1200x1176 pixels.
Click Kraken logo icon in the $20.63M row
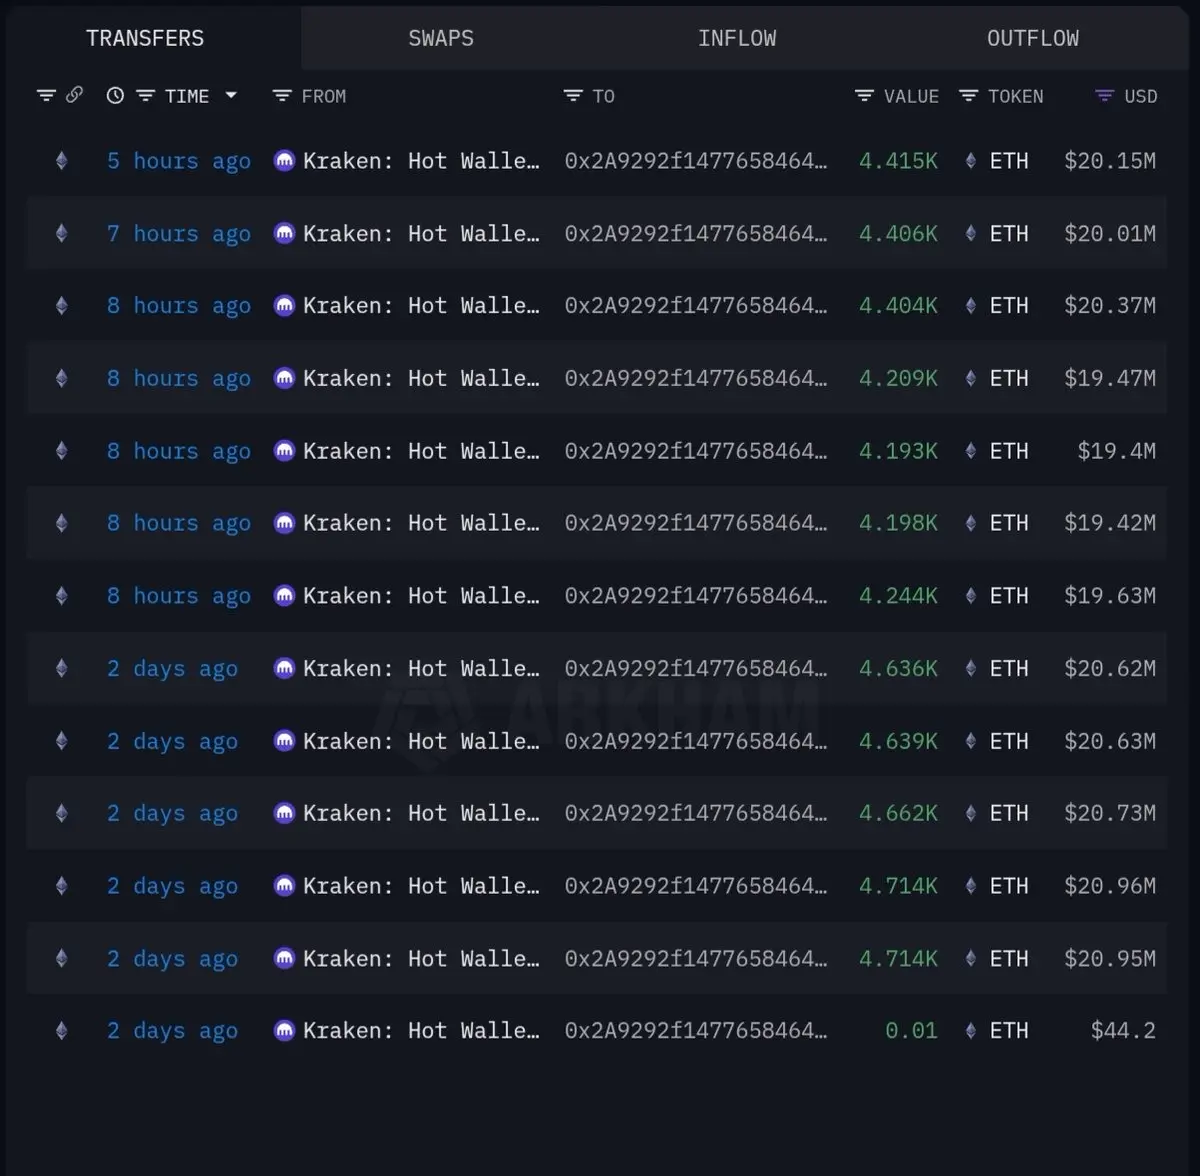[284, 741]
